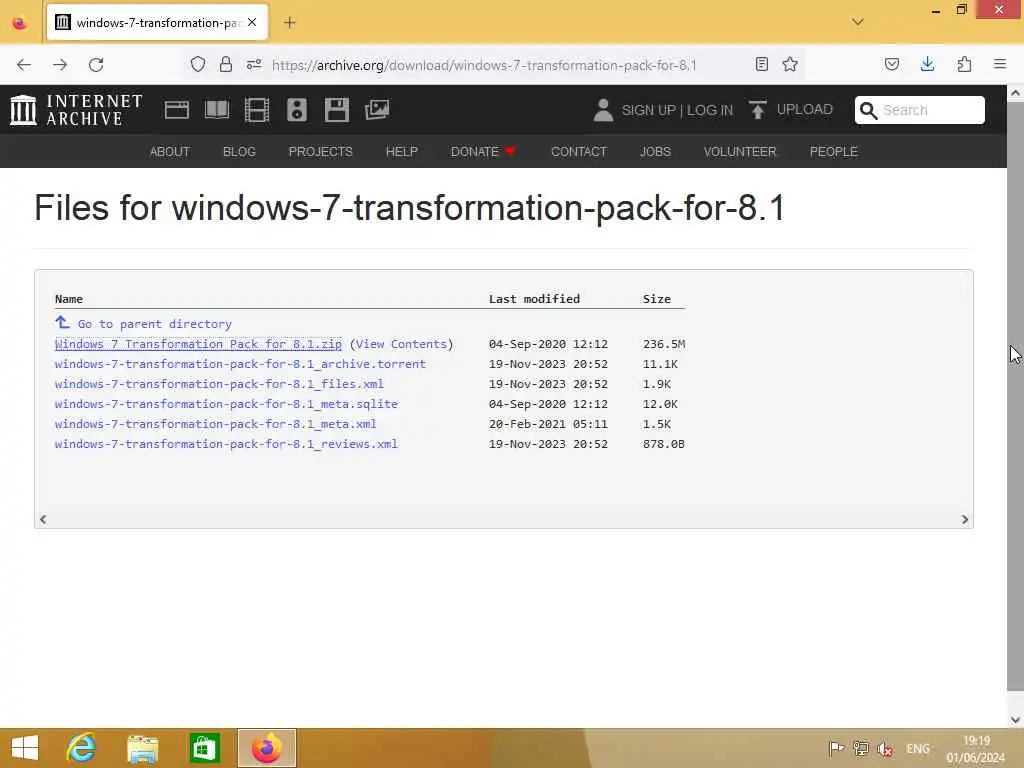The width and height of the screenshot is (1024, 768).
Task: Open File Explorer from taskbar
Action: (143, 748)
